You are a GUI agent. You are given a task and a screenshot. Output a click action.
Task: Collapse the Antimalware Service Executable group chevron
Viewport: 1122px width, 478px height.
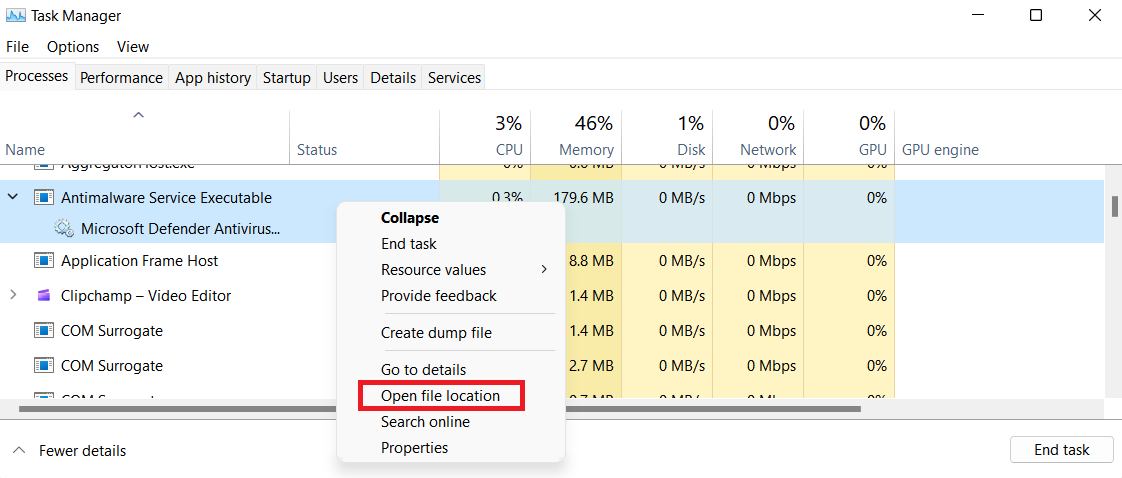(x=13, y=197)
